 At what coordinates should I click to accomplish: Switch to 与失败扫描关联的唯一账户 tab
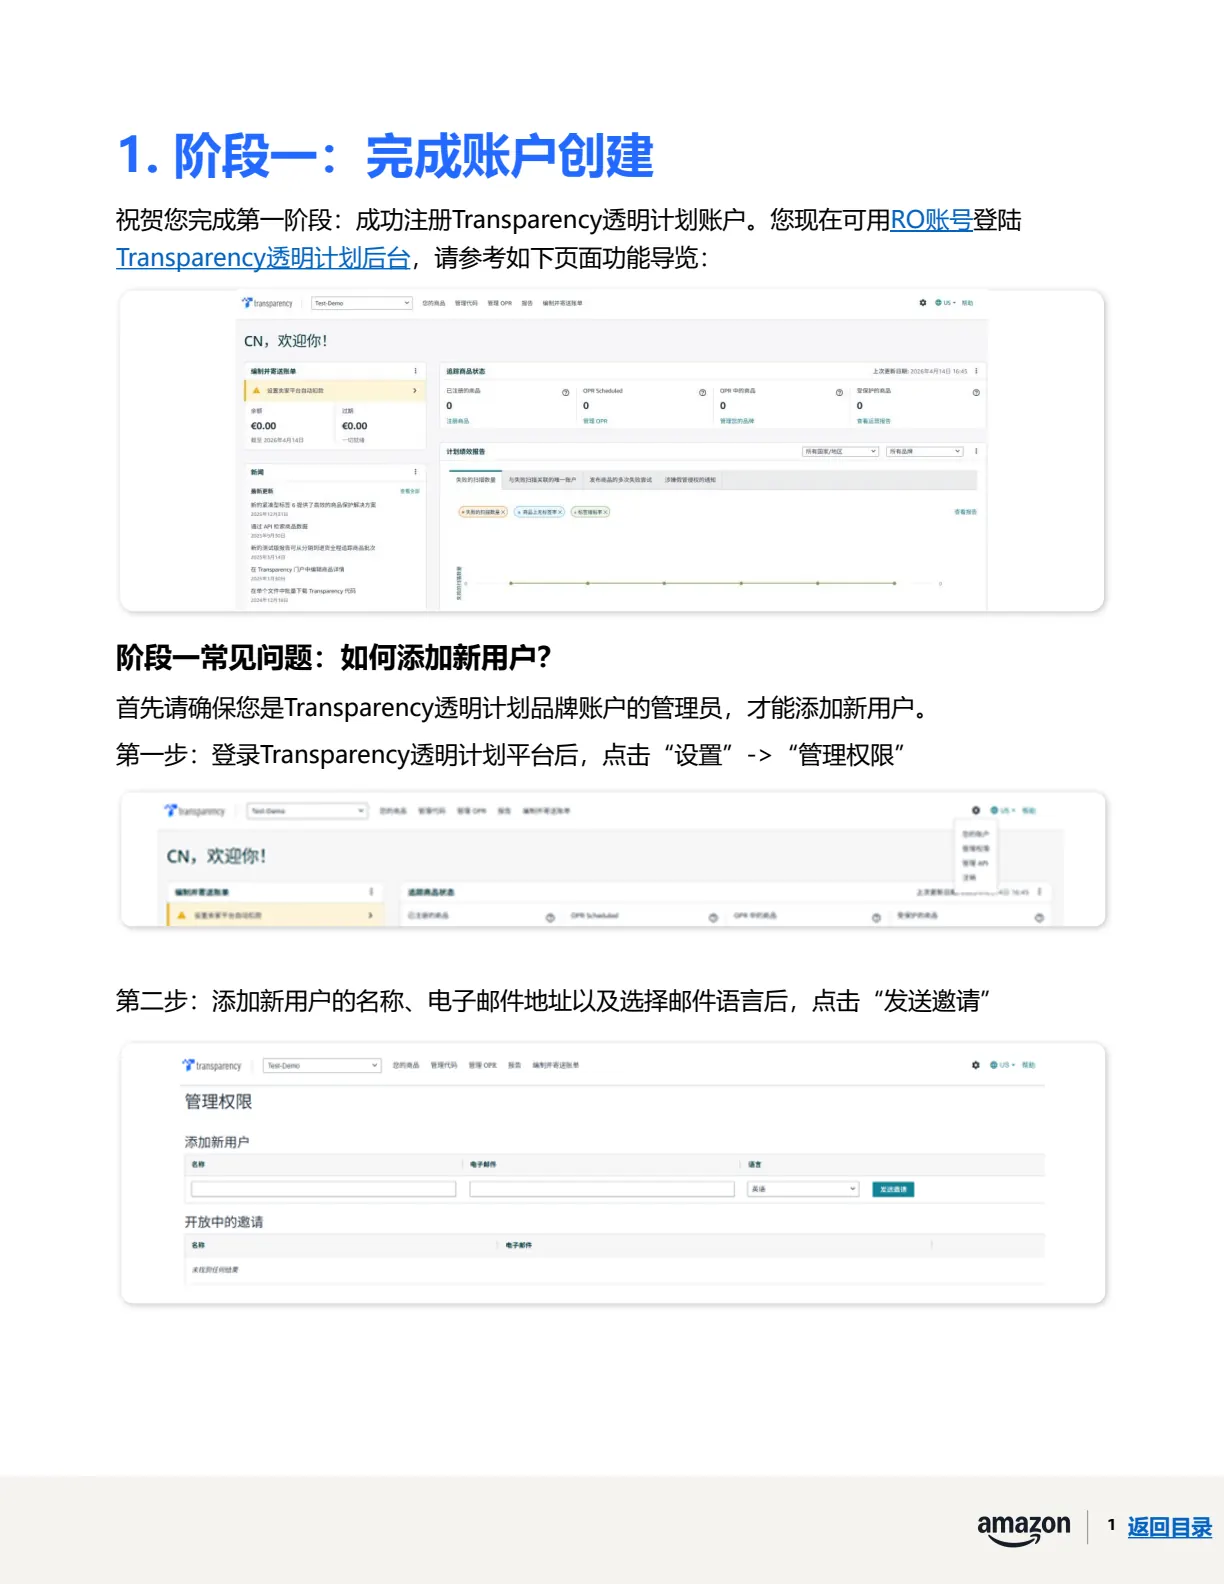(542, 480)
